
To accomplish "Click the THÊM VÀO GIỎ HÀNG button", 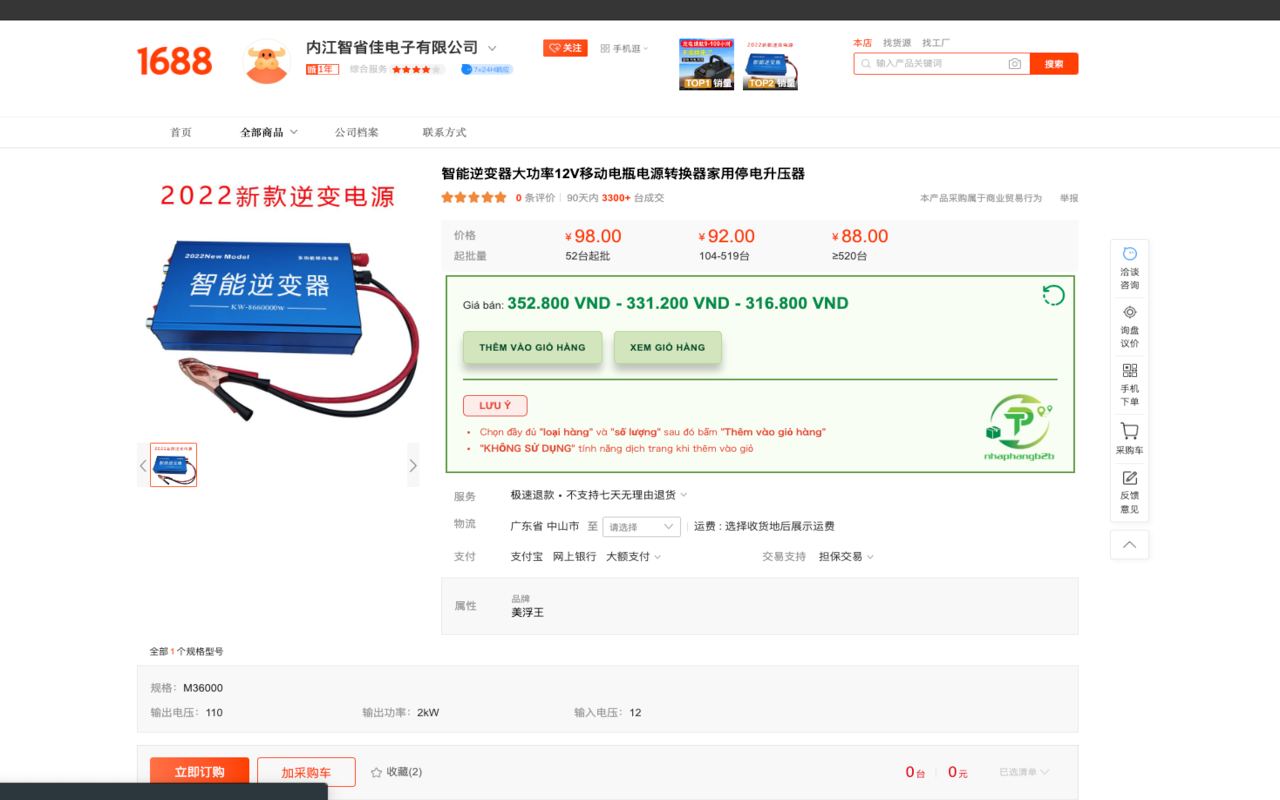I will click(x=532, y=347).
